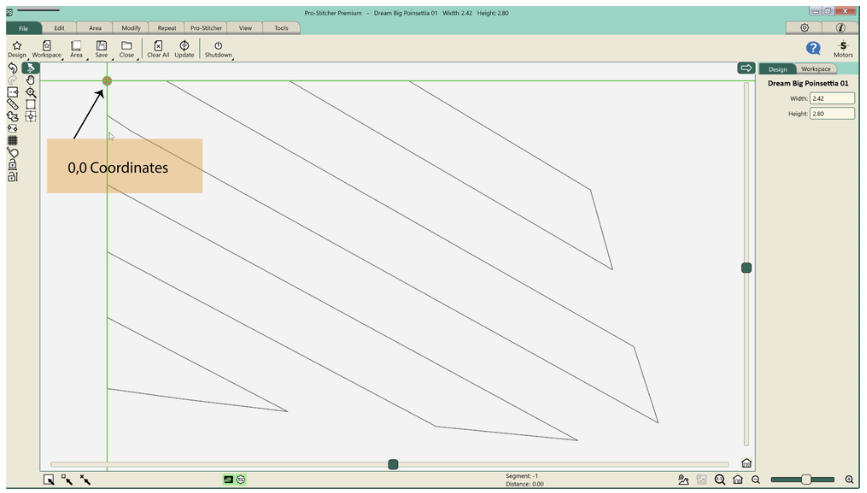
Task: Click the Update ribbon icon
Action: pos(184,48)
